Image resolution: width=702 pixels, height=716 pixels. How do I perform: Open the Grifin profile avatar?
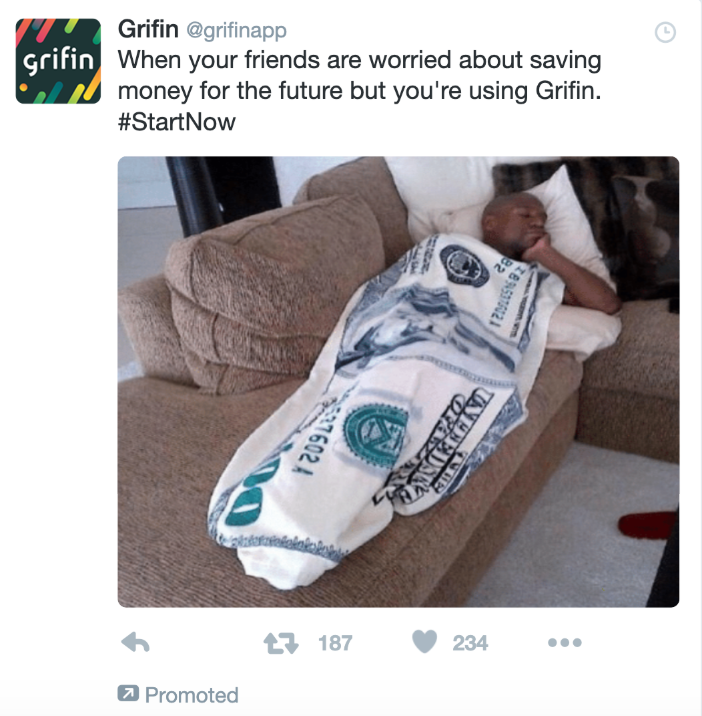58,61
